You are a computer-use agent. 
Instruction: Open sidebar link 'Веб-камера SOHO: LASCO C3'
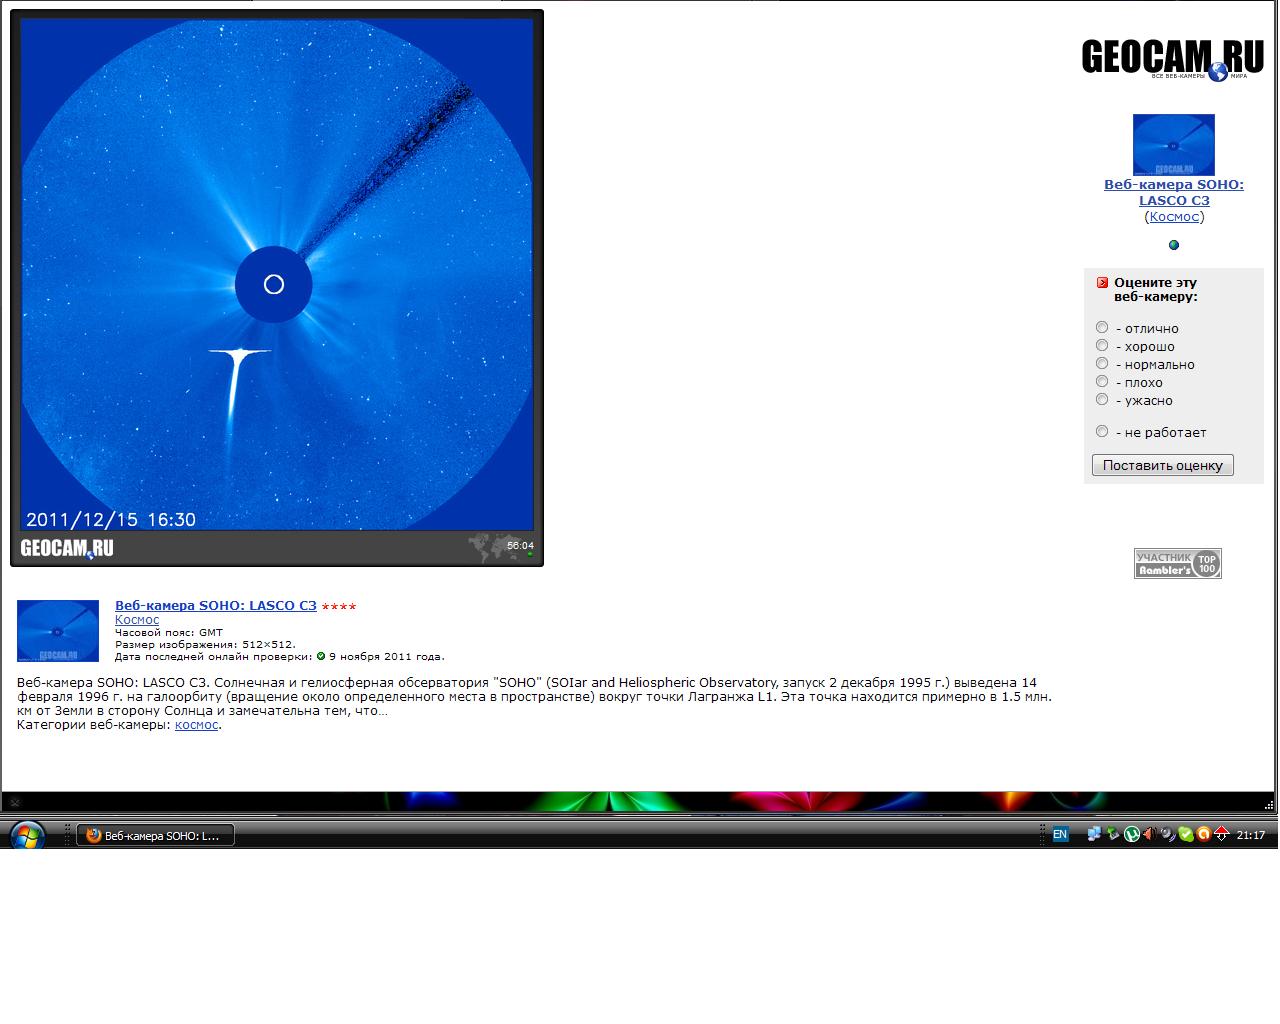tap(1174, 192)
